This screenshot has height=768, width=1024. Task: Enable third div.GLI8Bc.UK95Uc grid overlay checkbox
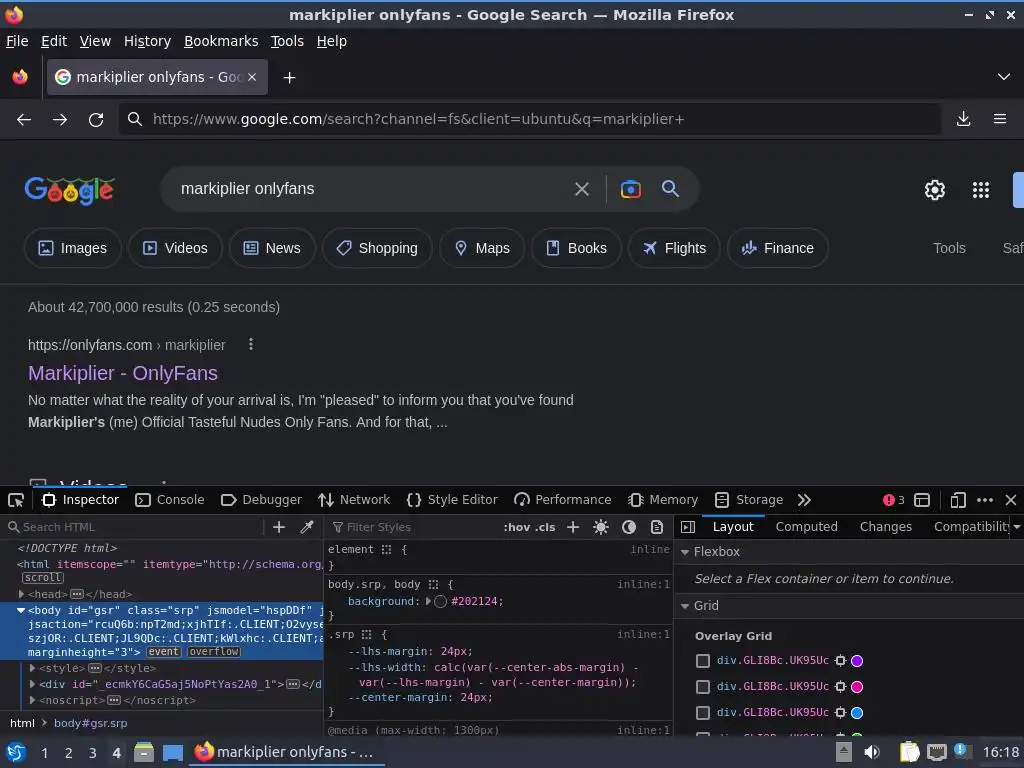(x=703, y=713)
